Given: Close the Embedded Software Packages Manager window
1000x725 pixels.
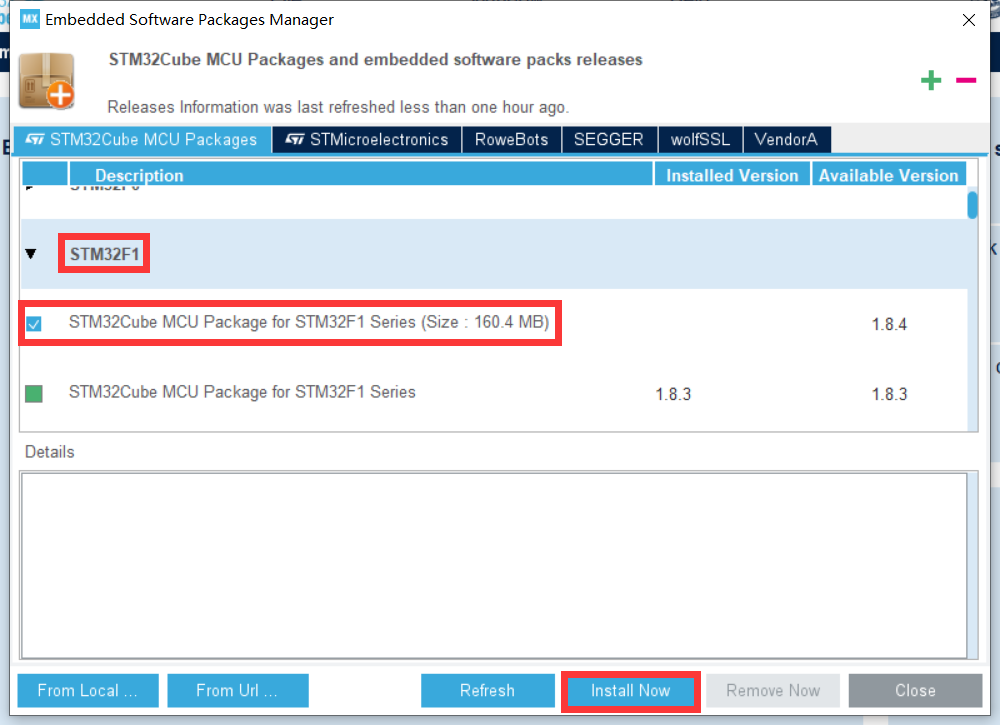Looking at the screenshot, I should point(969,20).
